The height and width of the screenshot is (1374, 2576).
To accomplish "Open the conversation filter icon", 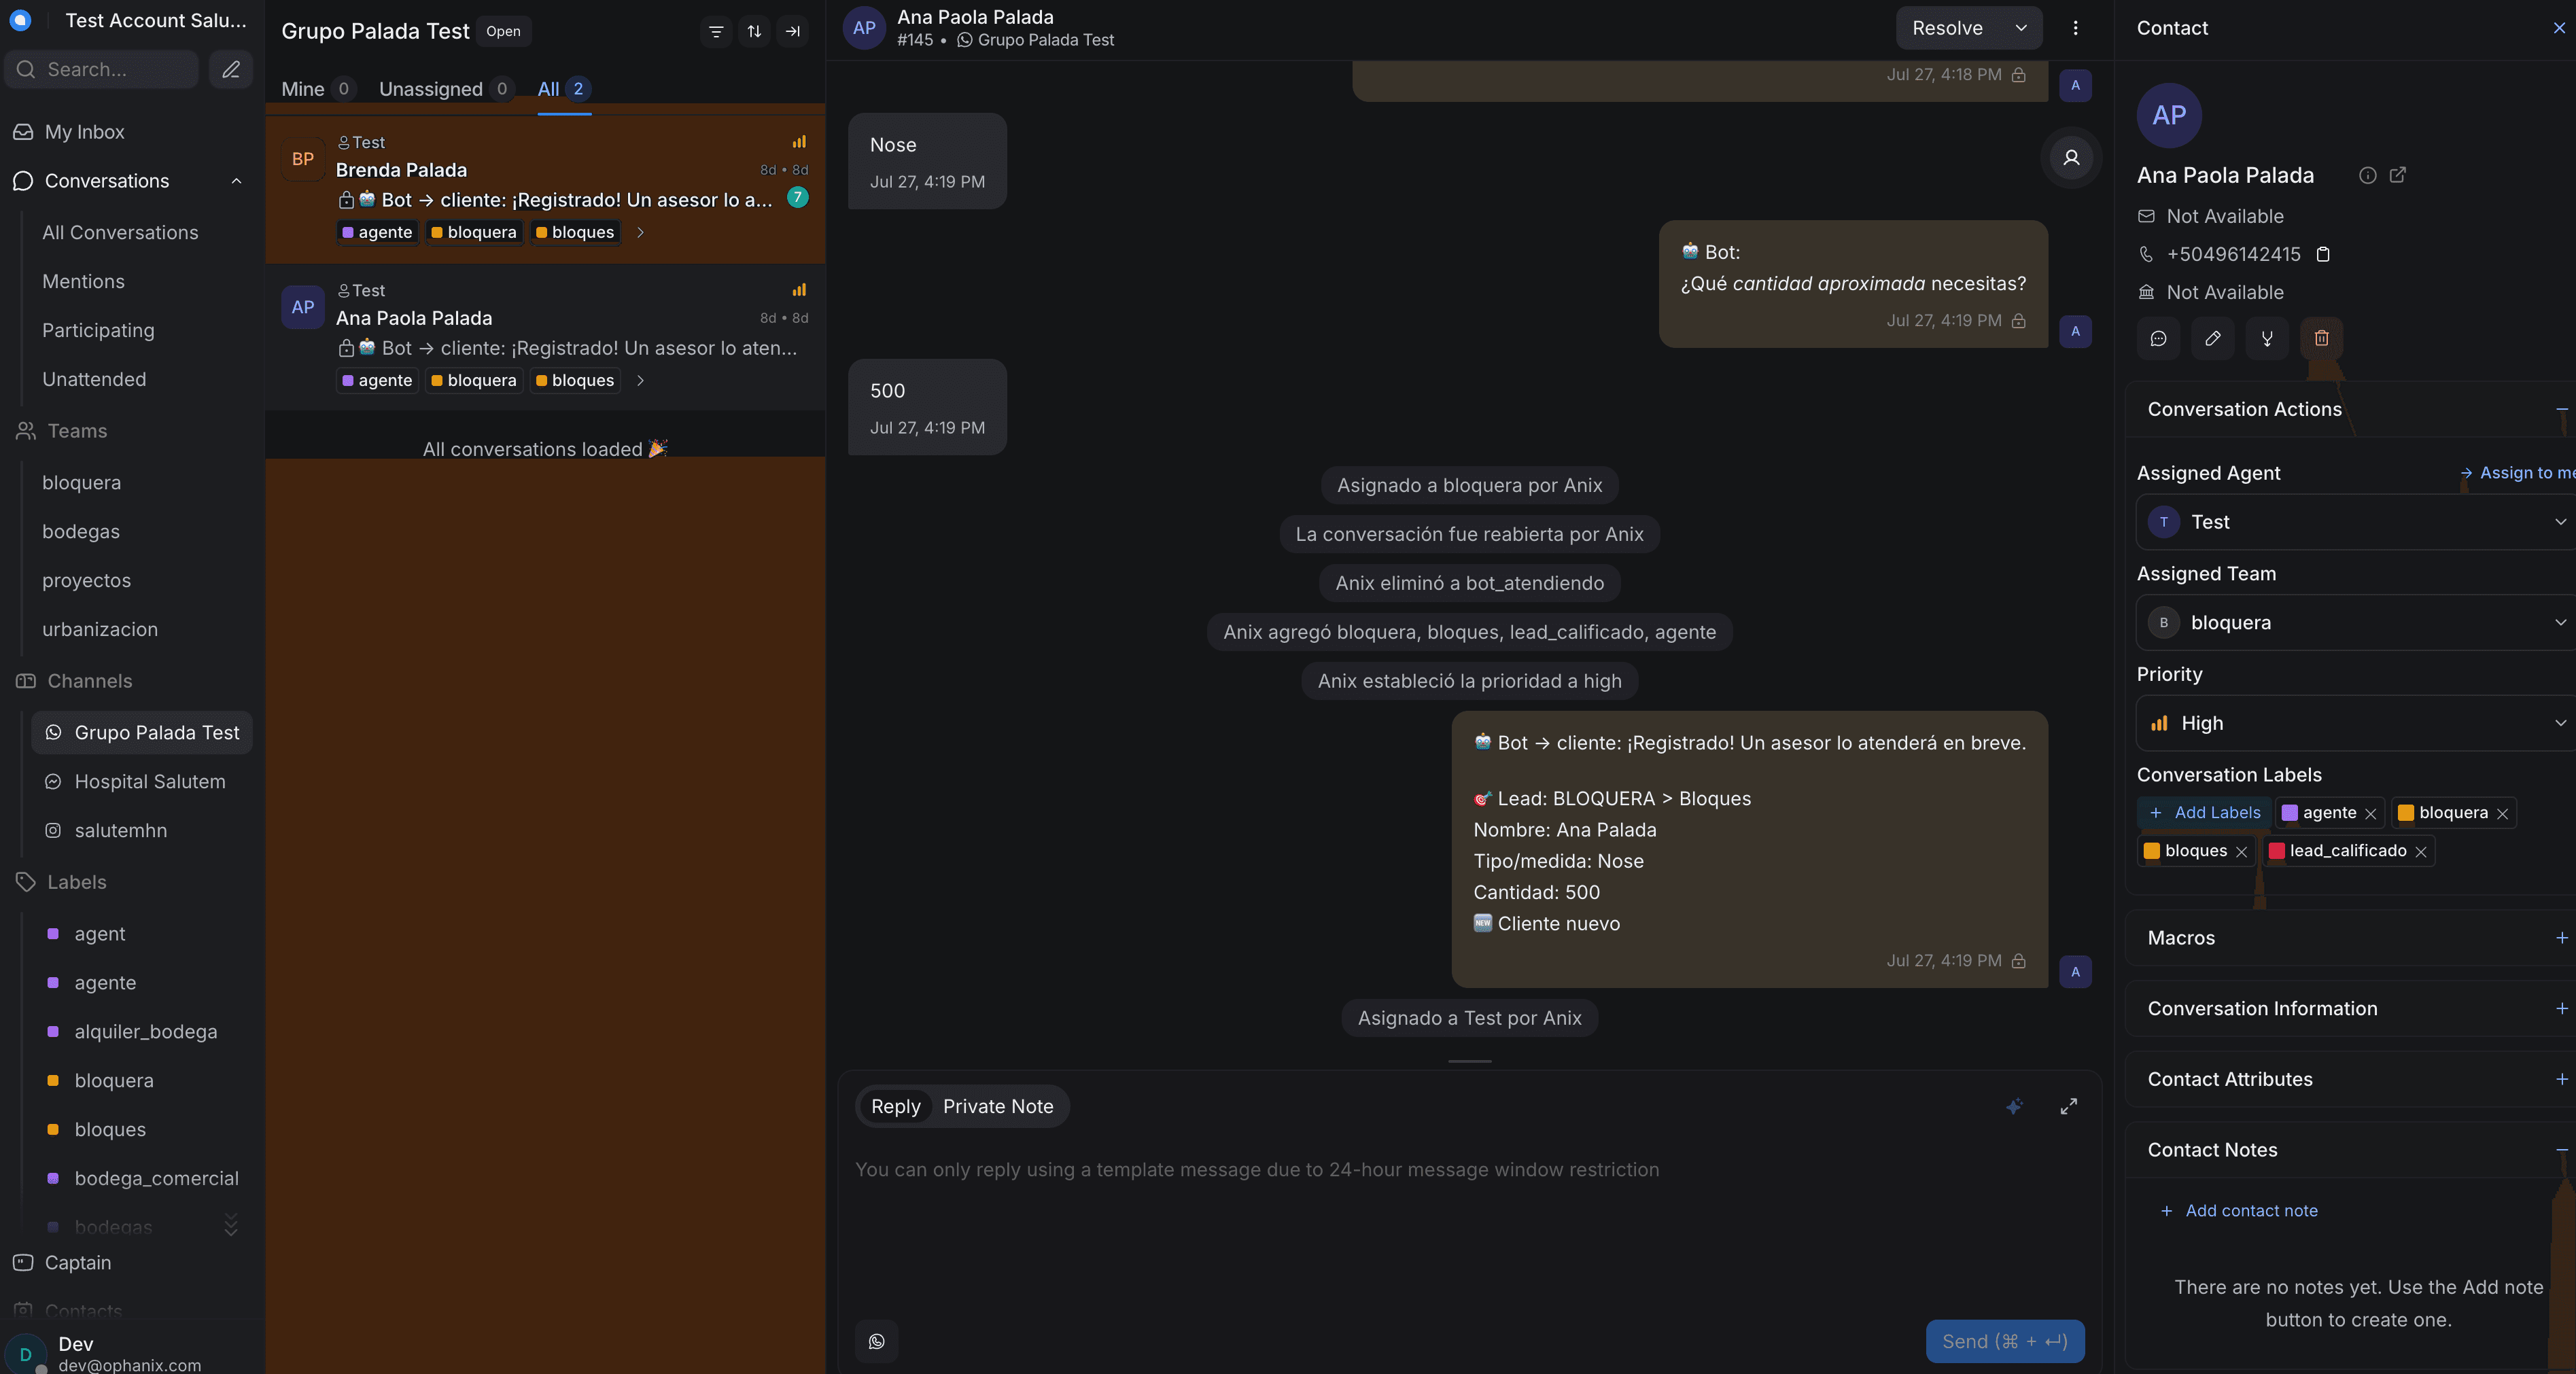I will point(716,31).
